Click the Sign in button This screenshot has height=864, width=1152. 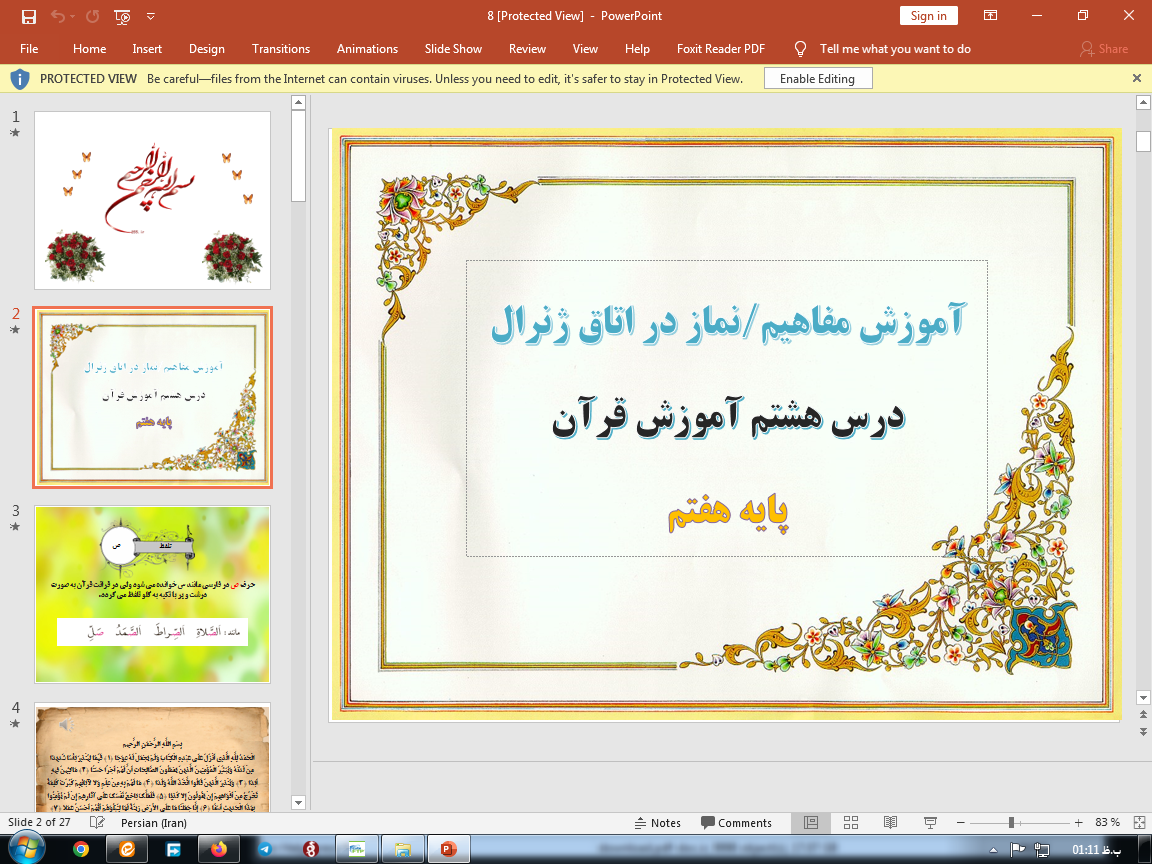[x=928, y=16]
